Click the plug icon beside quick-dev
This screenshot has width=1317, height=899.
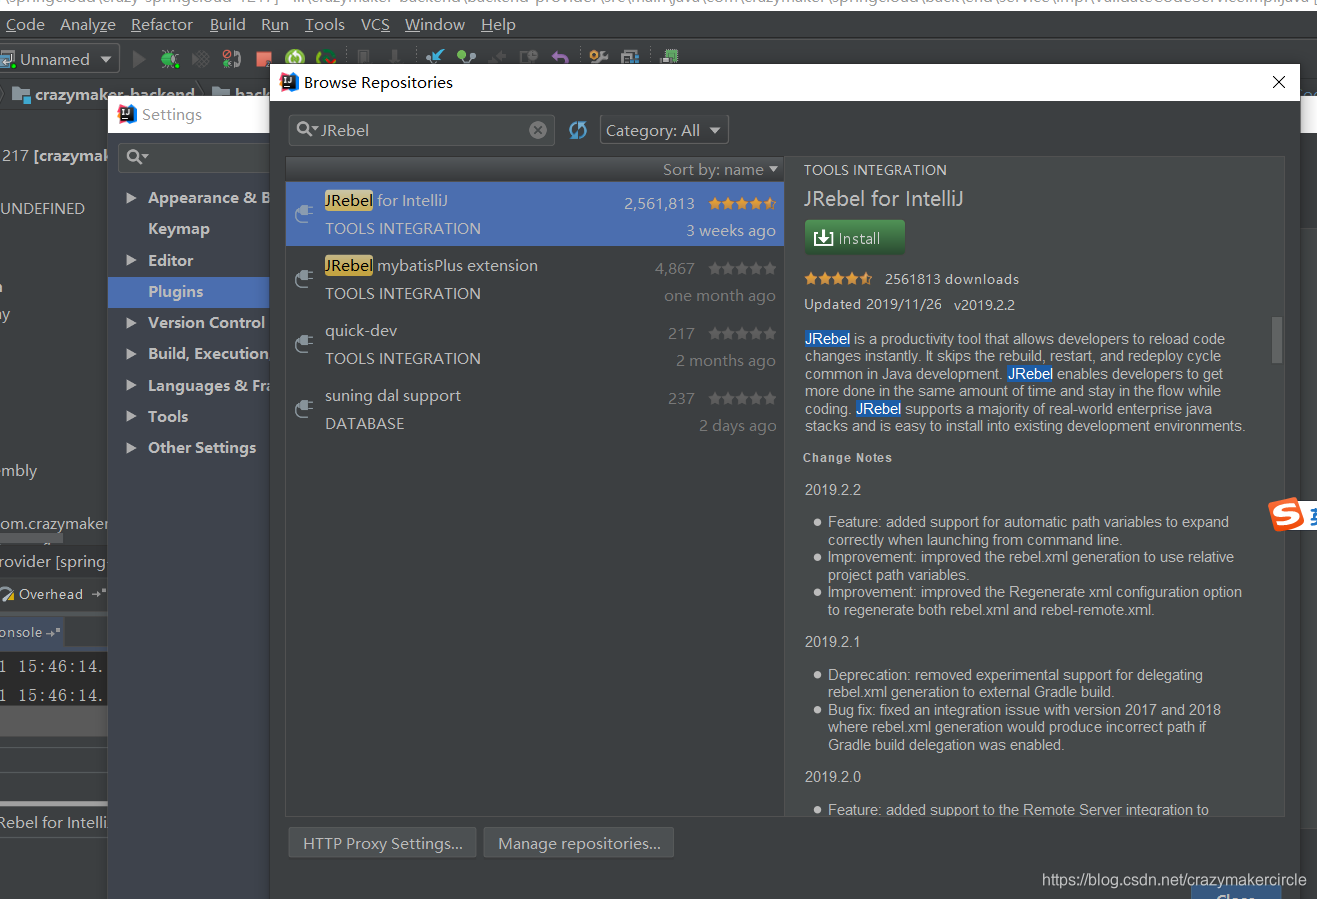[x=304, y=344]
